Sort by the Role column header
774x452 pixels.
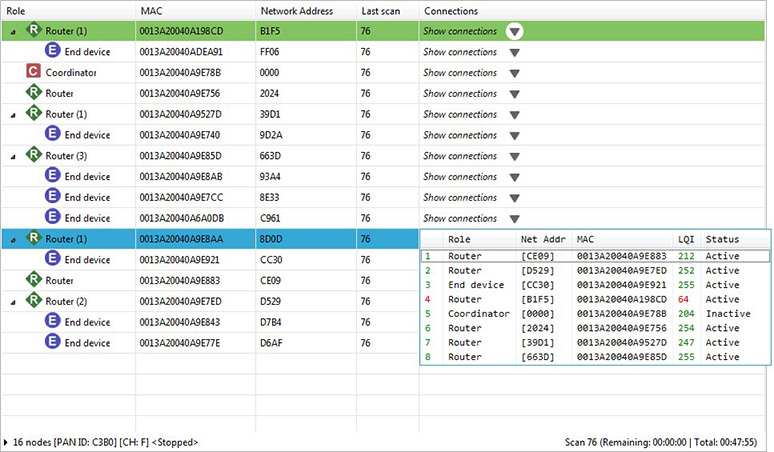click(x=69, y=11)
